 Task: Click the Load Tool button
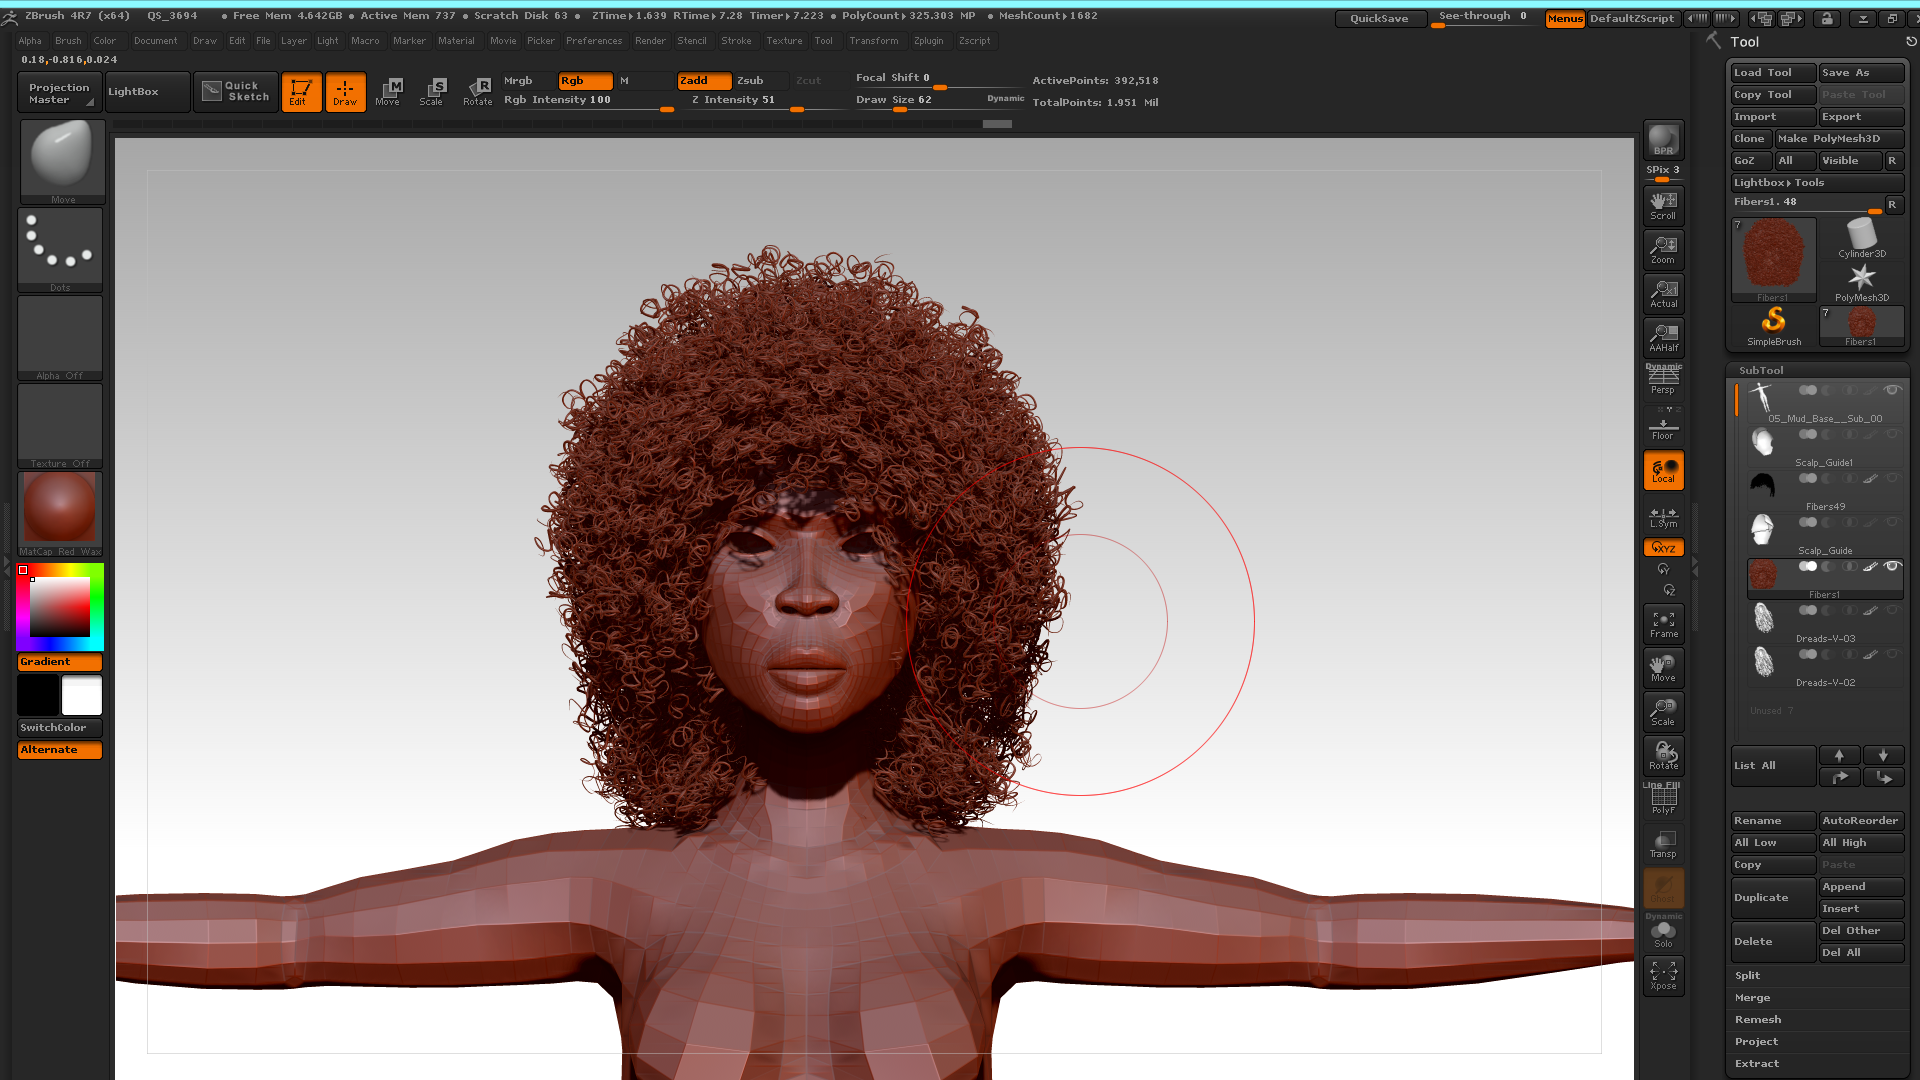click(x=1773, y=73)
